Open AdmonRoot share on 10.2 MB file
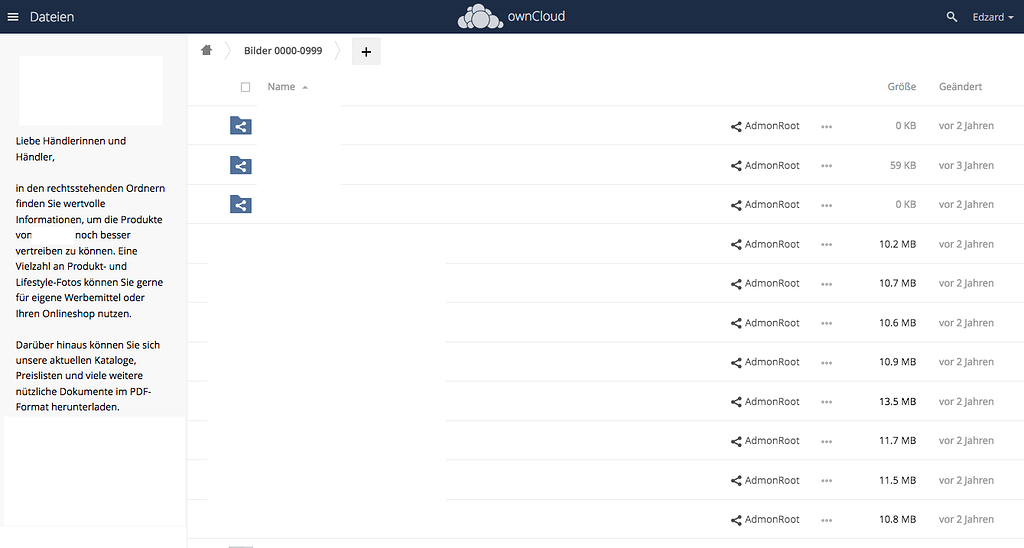This screenshot has height=548, width=1024. (765, 244)
